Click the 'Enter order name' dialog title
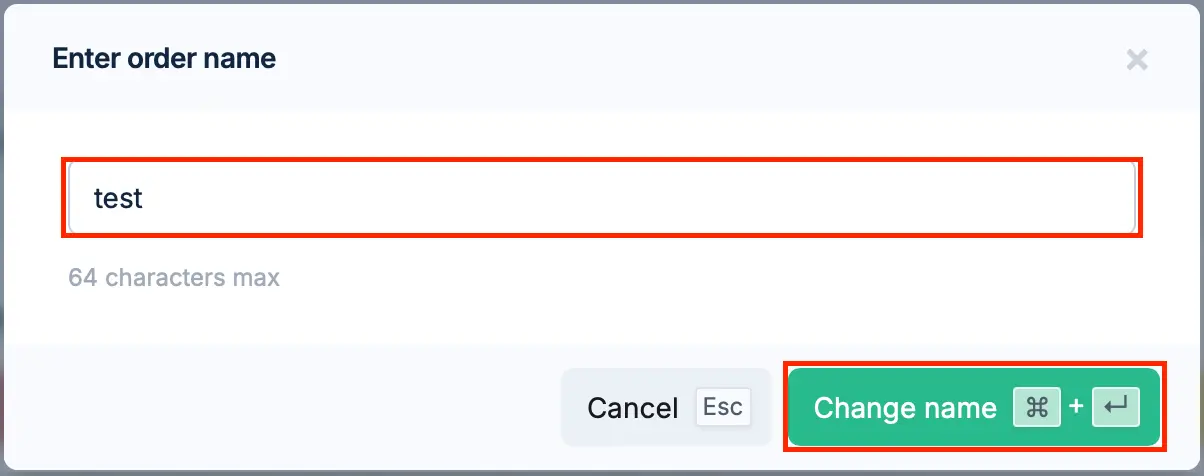Image resolution: width=1204 pixels, height=476 pixels. pyautogui.click(x=164, y=59)
